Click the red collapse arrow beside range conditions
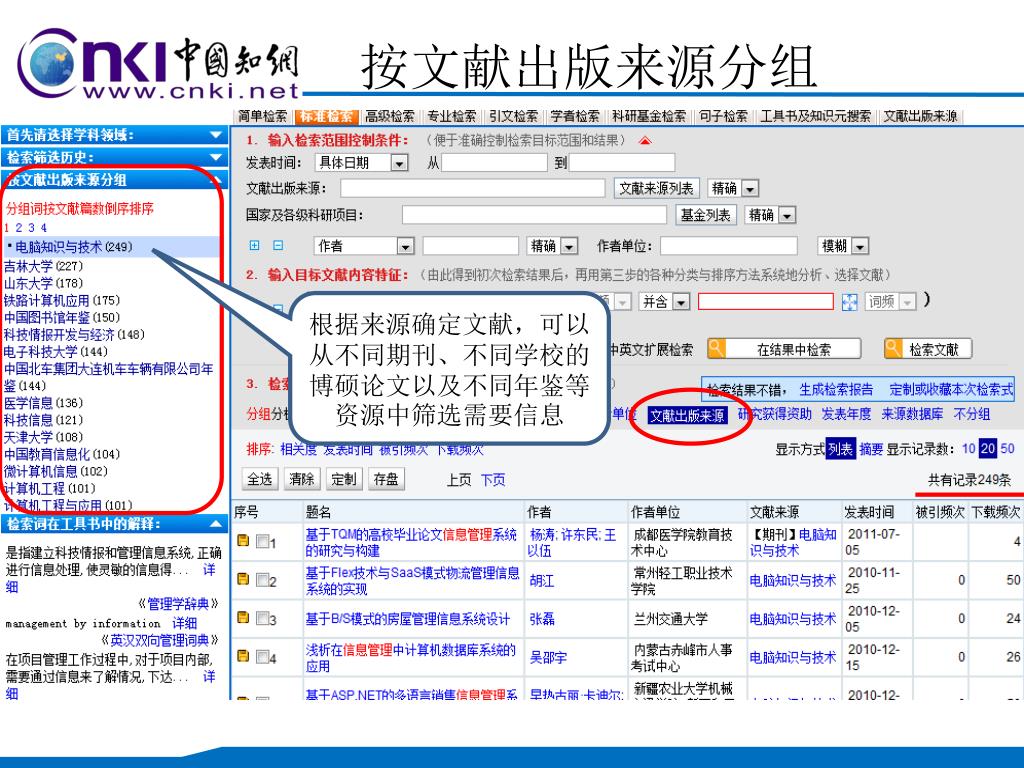 pyautogui.click(x=645, y=141)
